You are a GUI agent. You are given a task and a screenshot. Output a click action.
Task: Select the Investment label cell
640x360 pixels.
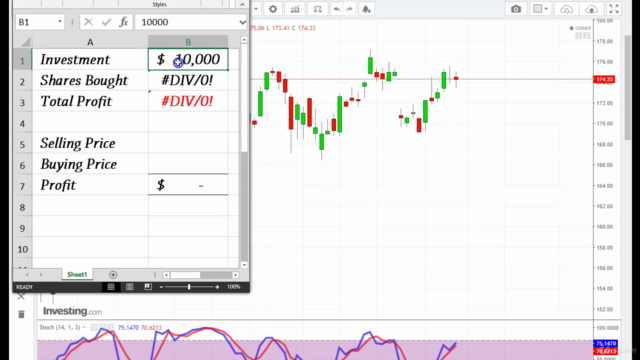tap(90, 60)
